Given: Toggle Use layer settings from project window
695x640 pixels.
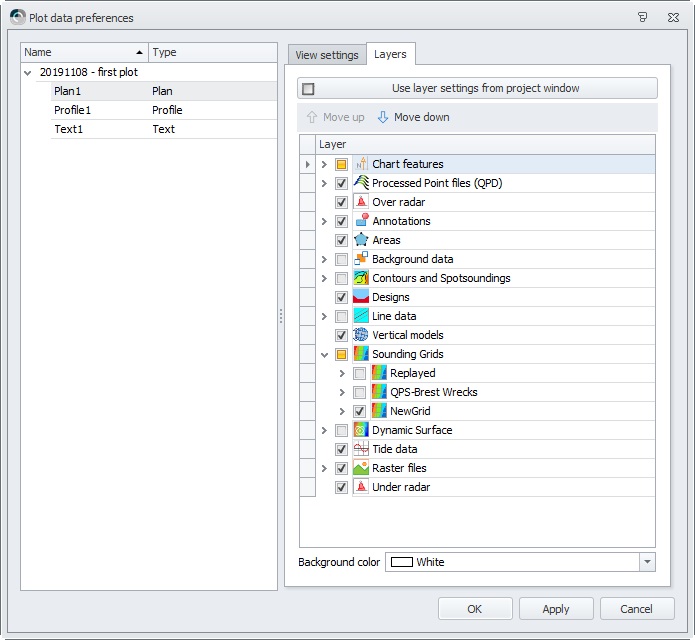Looking at the screenshot, I should 309,89.
